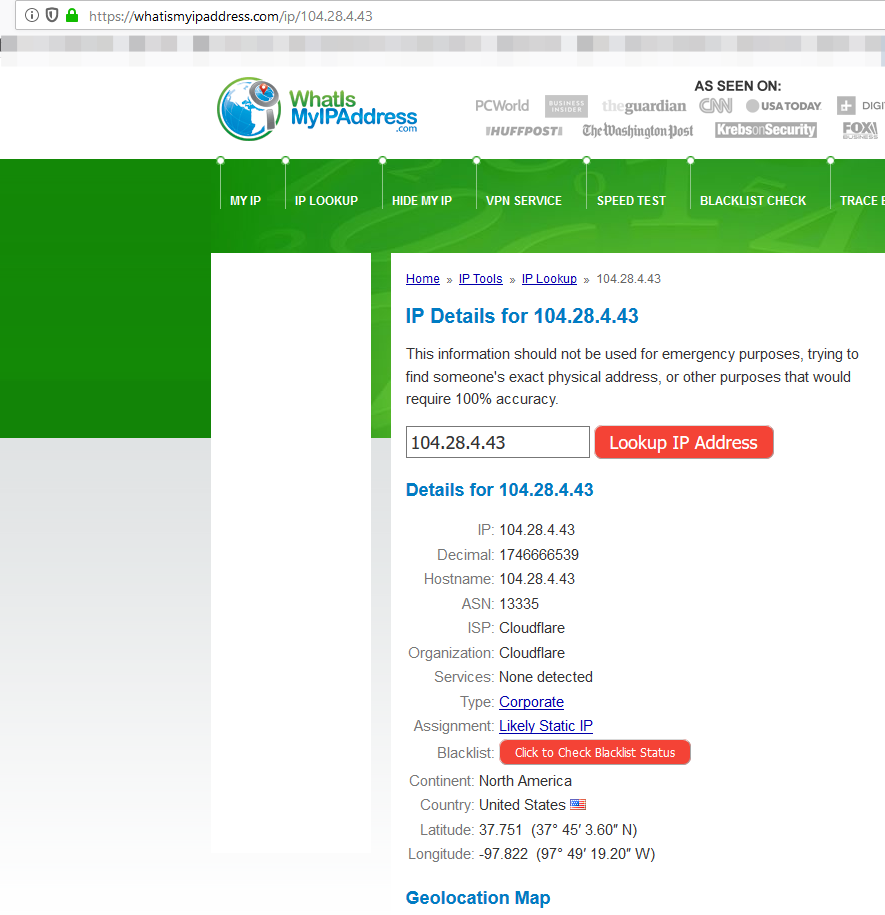The height and width of the screenshot is (915, 885).
Task: Go to VPN SERVICE page
Action: coord(524,201)
